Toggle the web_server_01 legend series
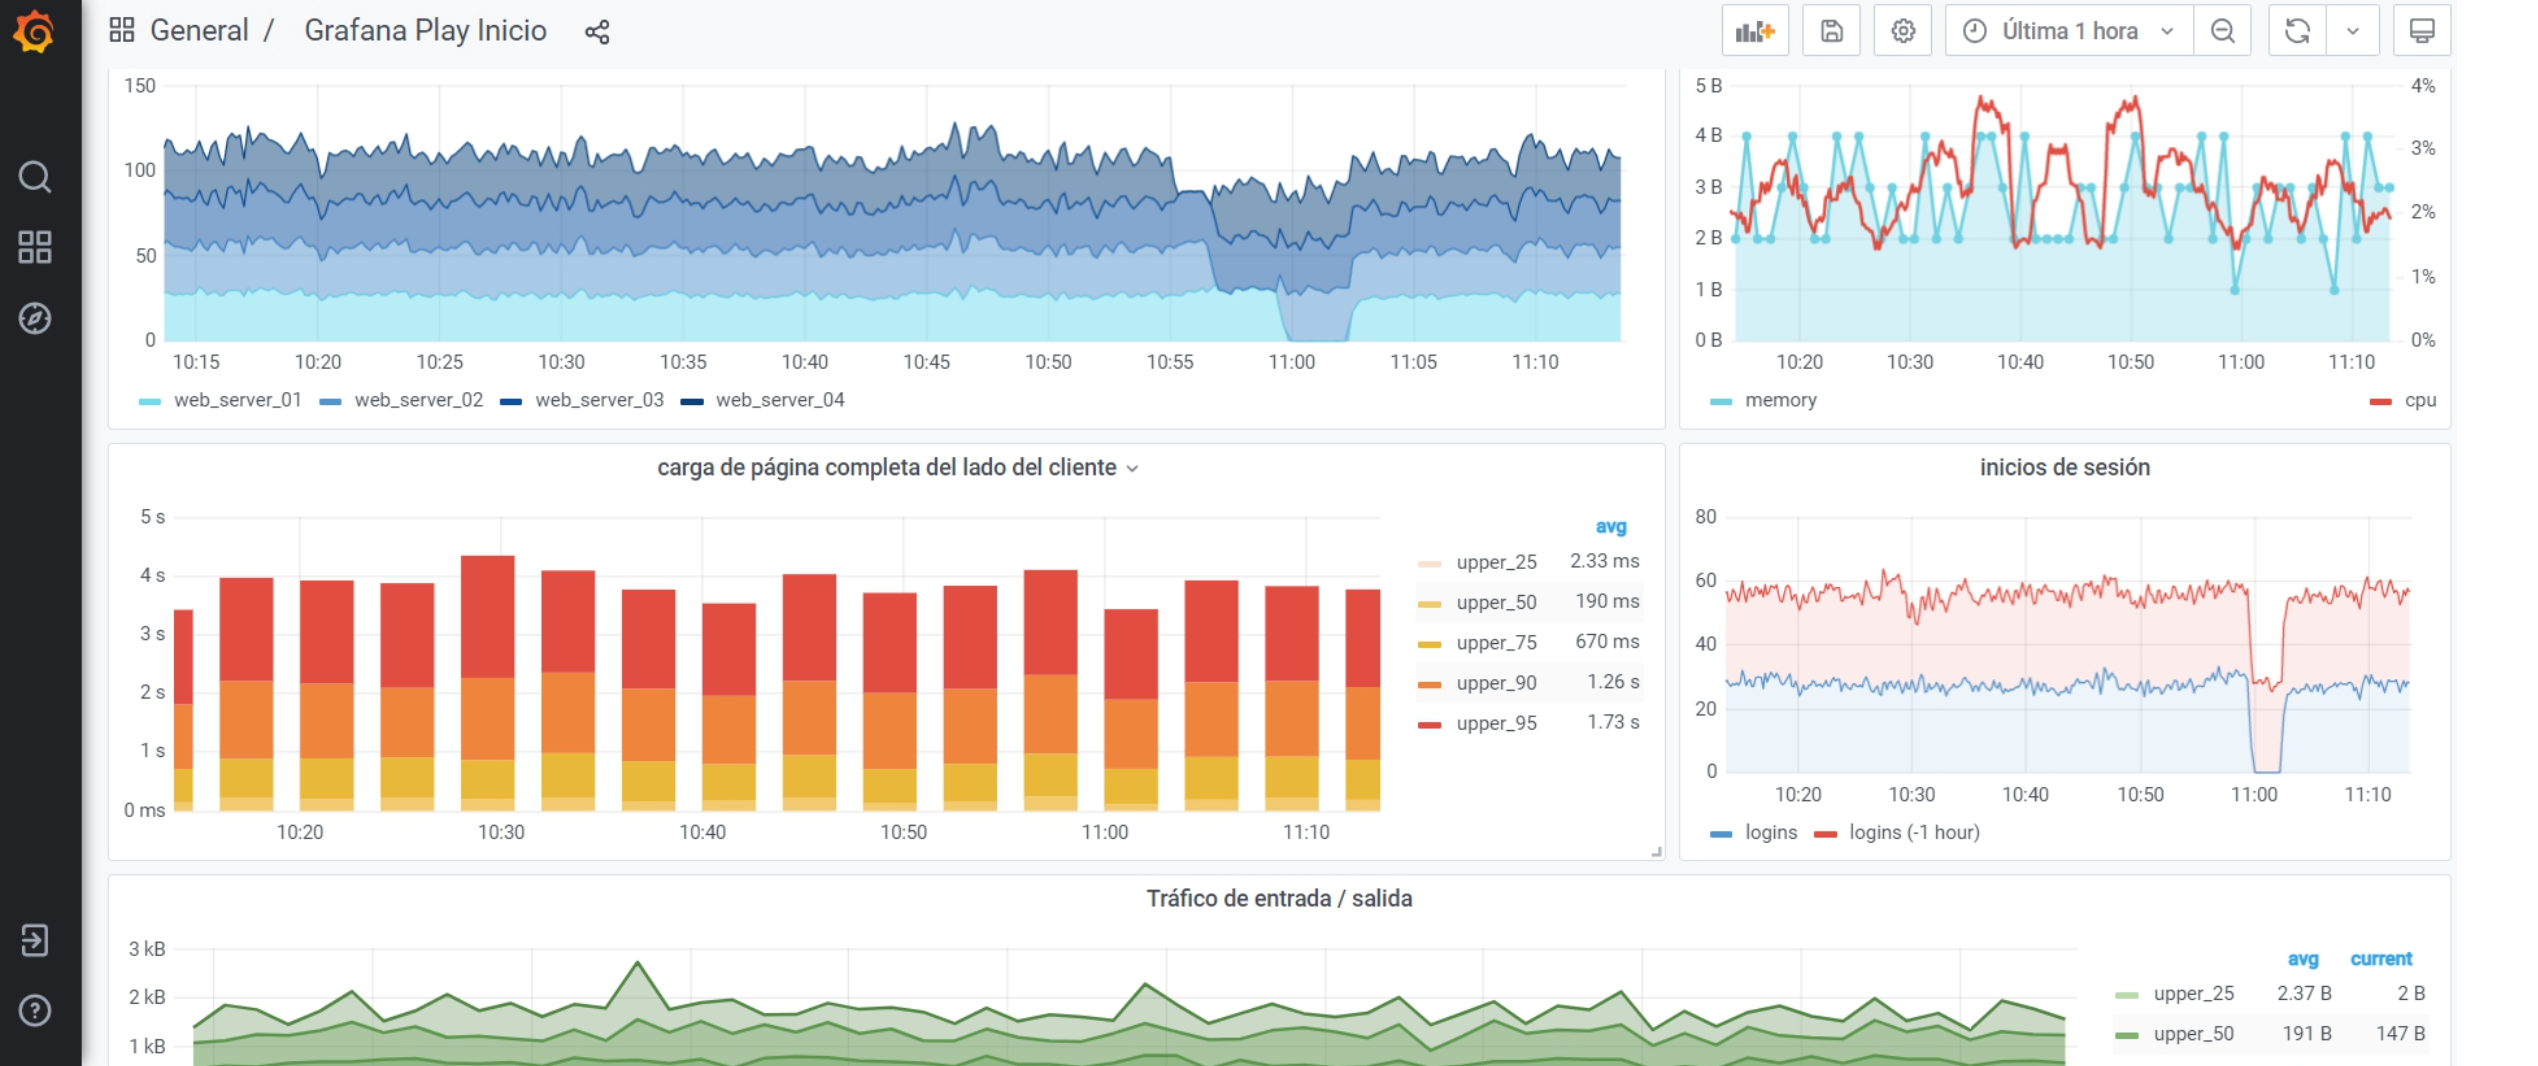2538x1066 pixels. tap(237, 400)
